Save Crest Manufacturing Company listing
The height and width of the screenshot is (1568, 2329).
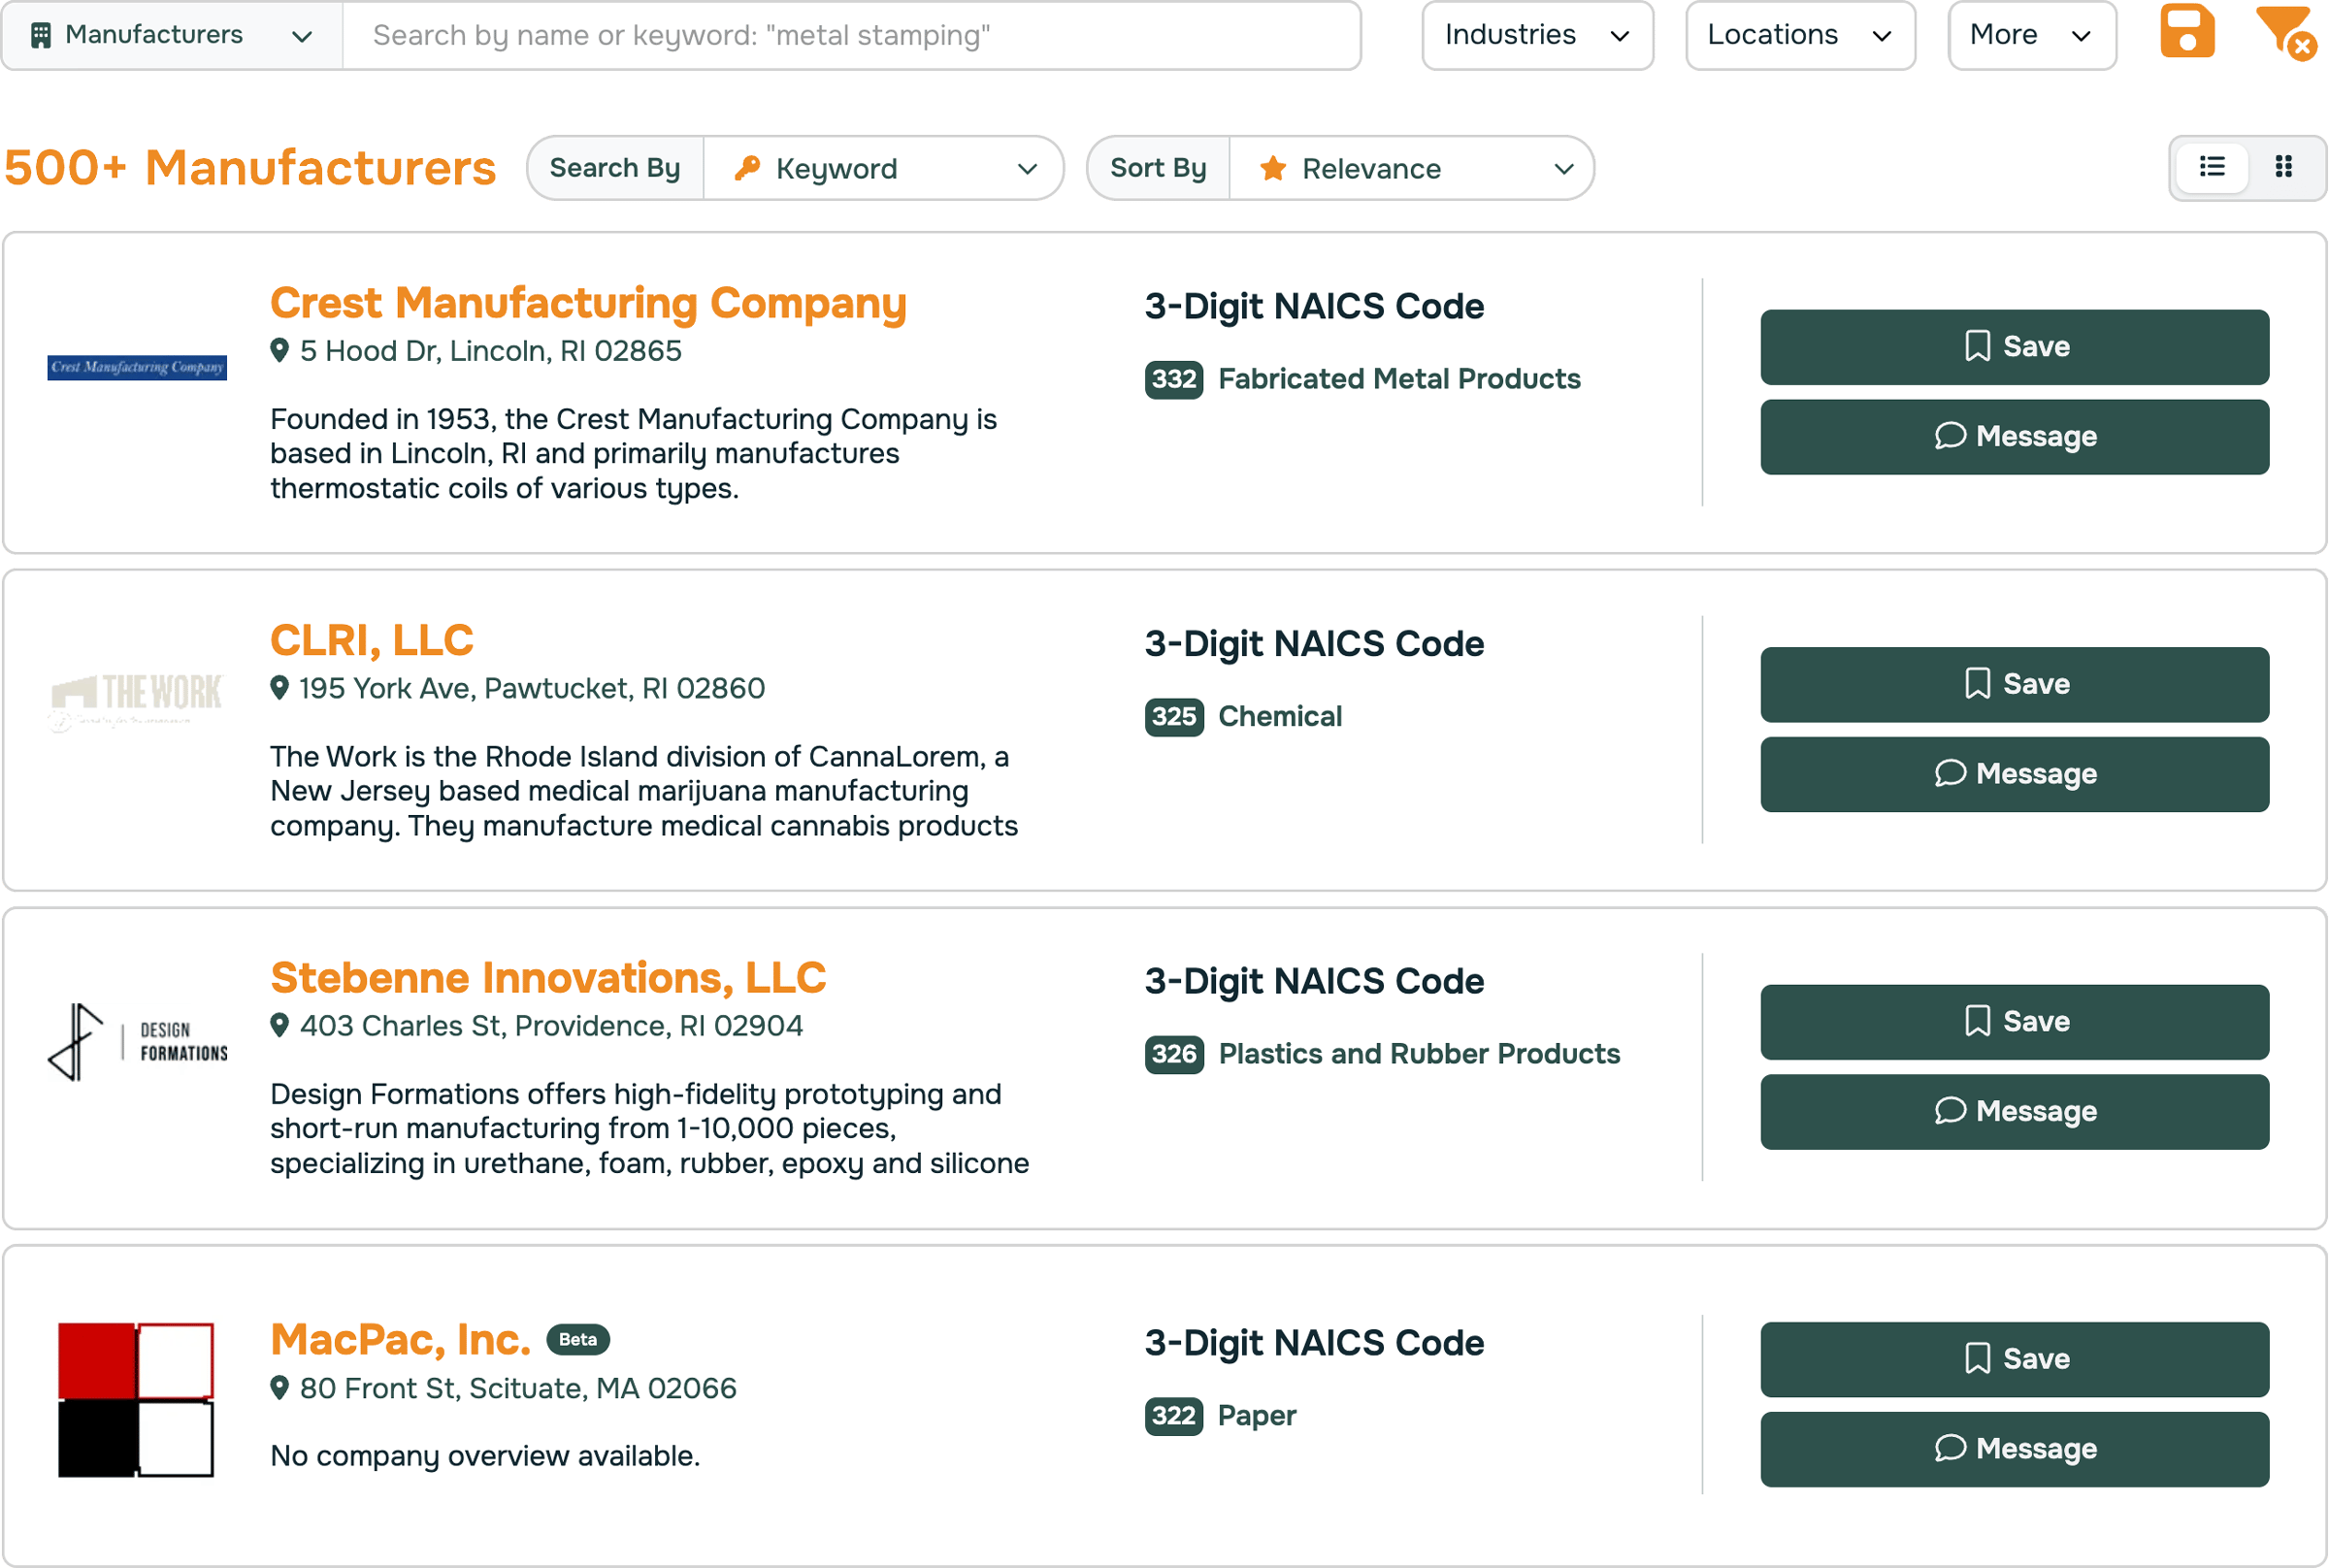pyautogui.click(x=2014, y=347)
